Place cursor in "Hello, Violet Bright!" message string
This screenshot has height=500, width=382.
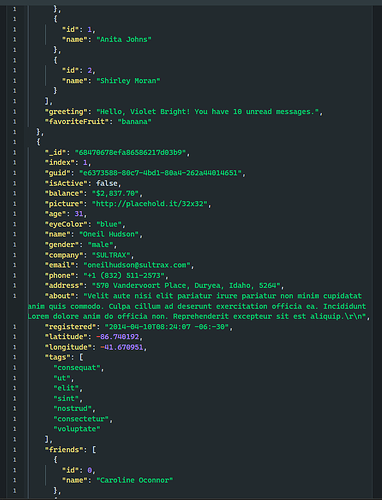coord(209,112)
